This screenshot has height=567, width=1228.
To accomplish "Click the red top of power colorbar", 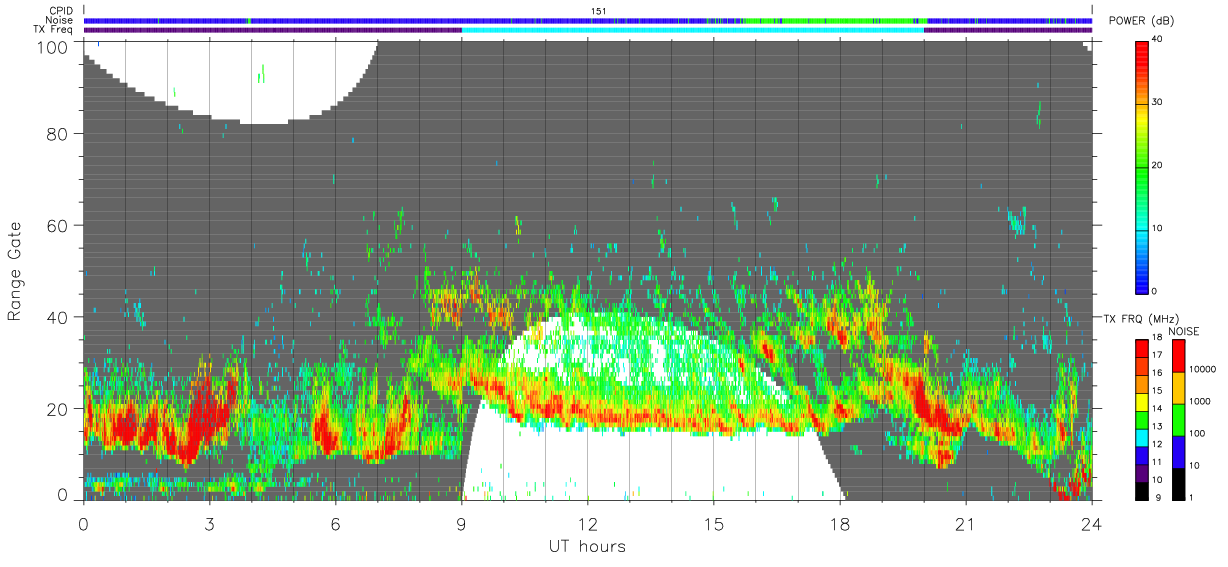I will click(x=1142, y=55).
